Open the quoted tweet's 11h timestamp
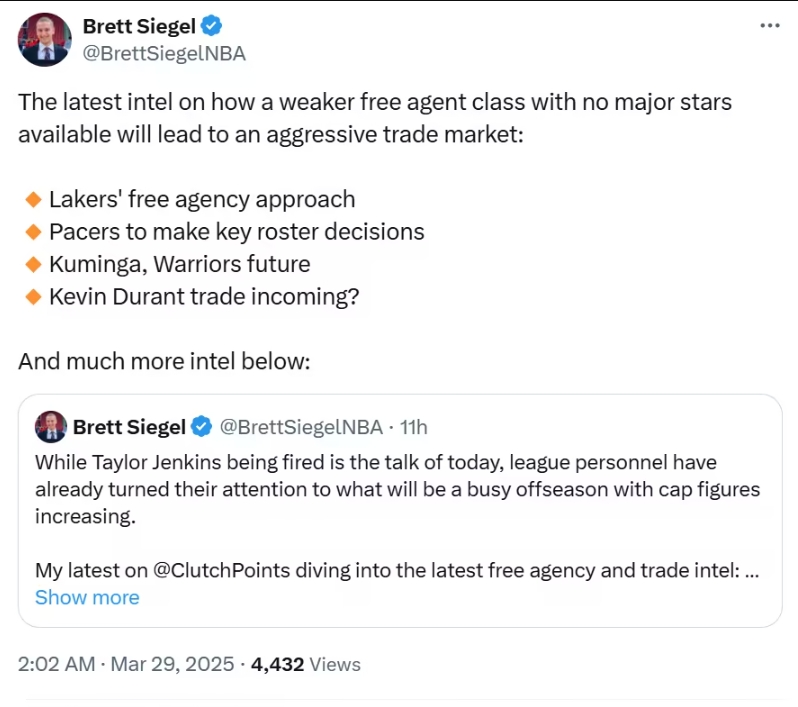 [414, 427]
